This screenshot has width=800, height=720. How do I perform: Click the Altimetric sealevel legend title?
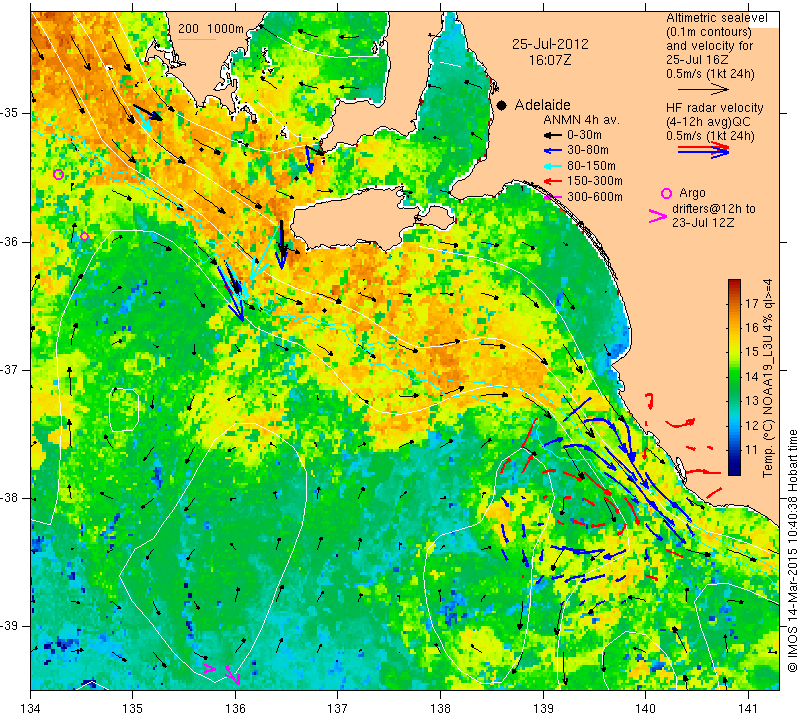[717, 18]
